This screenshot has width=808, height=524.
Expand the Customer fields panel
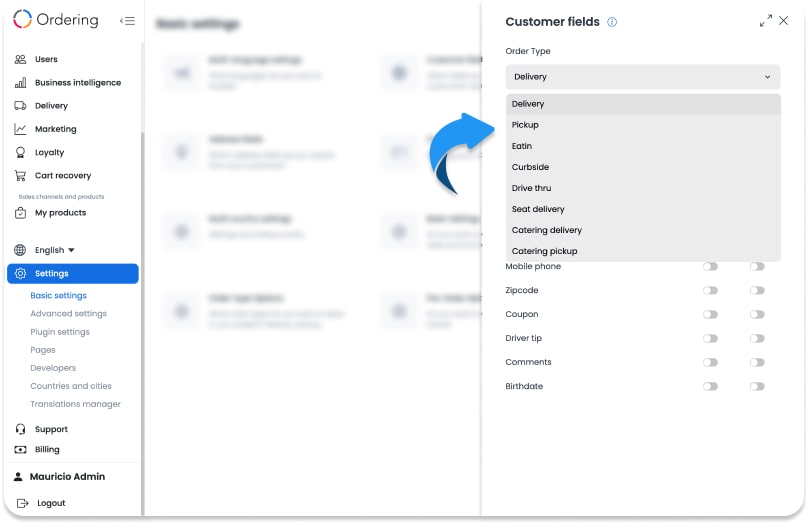[766, 21]
